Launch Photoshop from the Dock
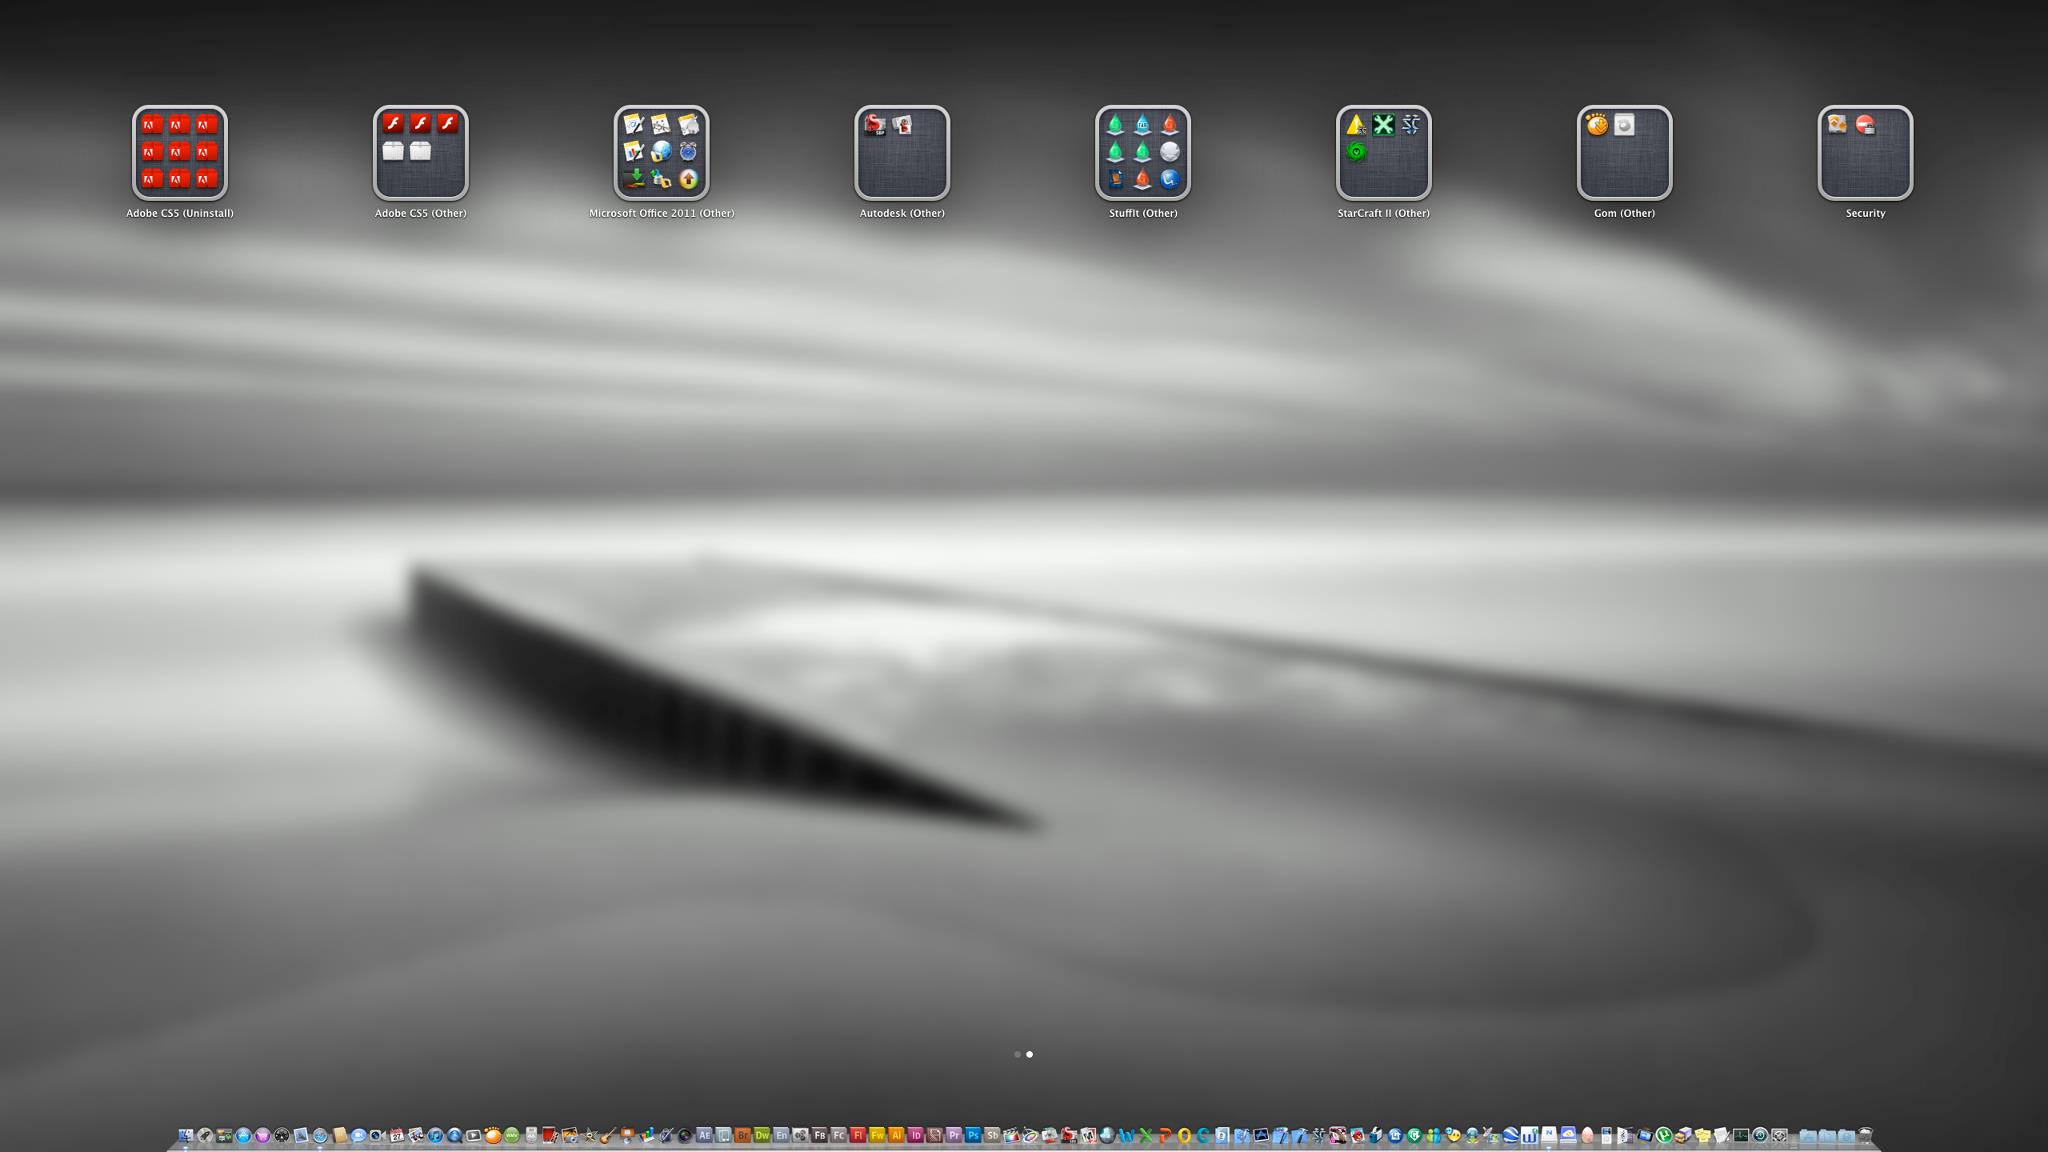Viewport: 2048px width, 1152px height. [x=972, y=1135]
